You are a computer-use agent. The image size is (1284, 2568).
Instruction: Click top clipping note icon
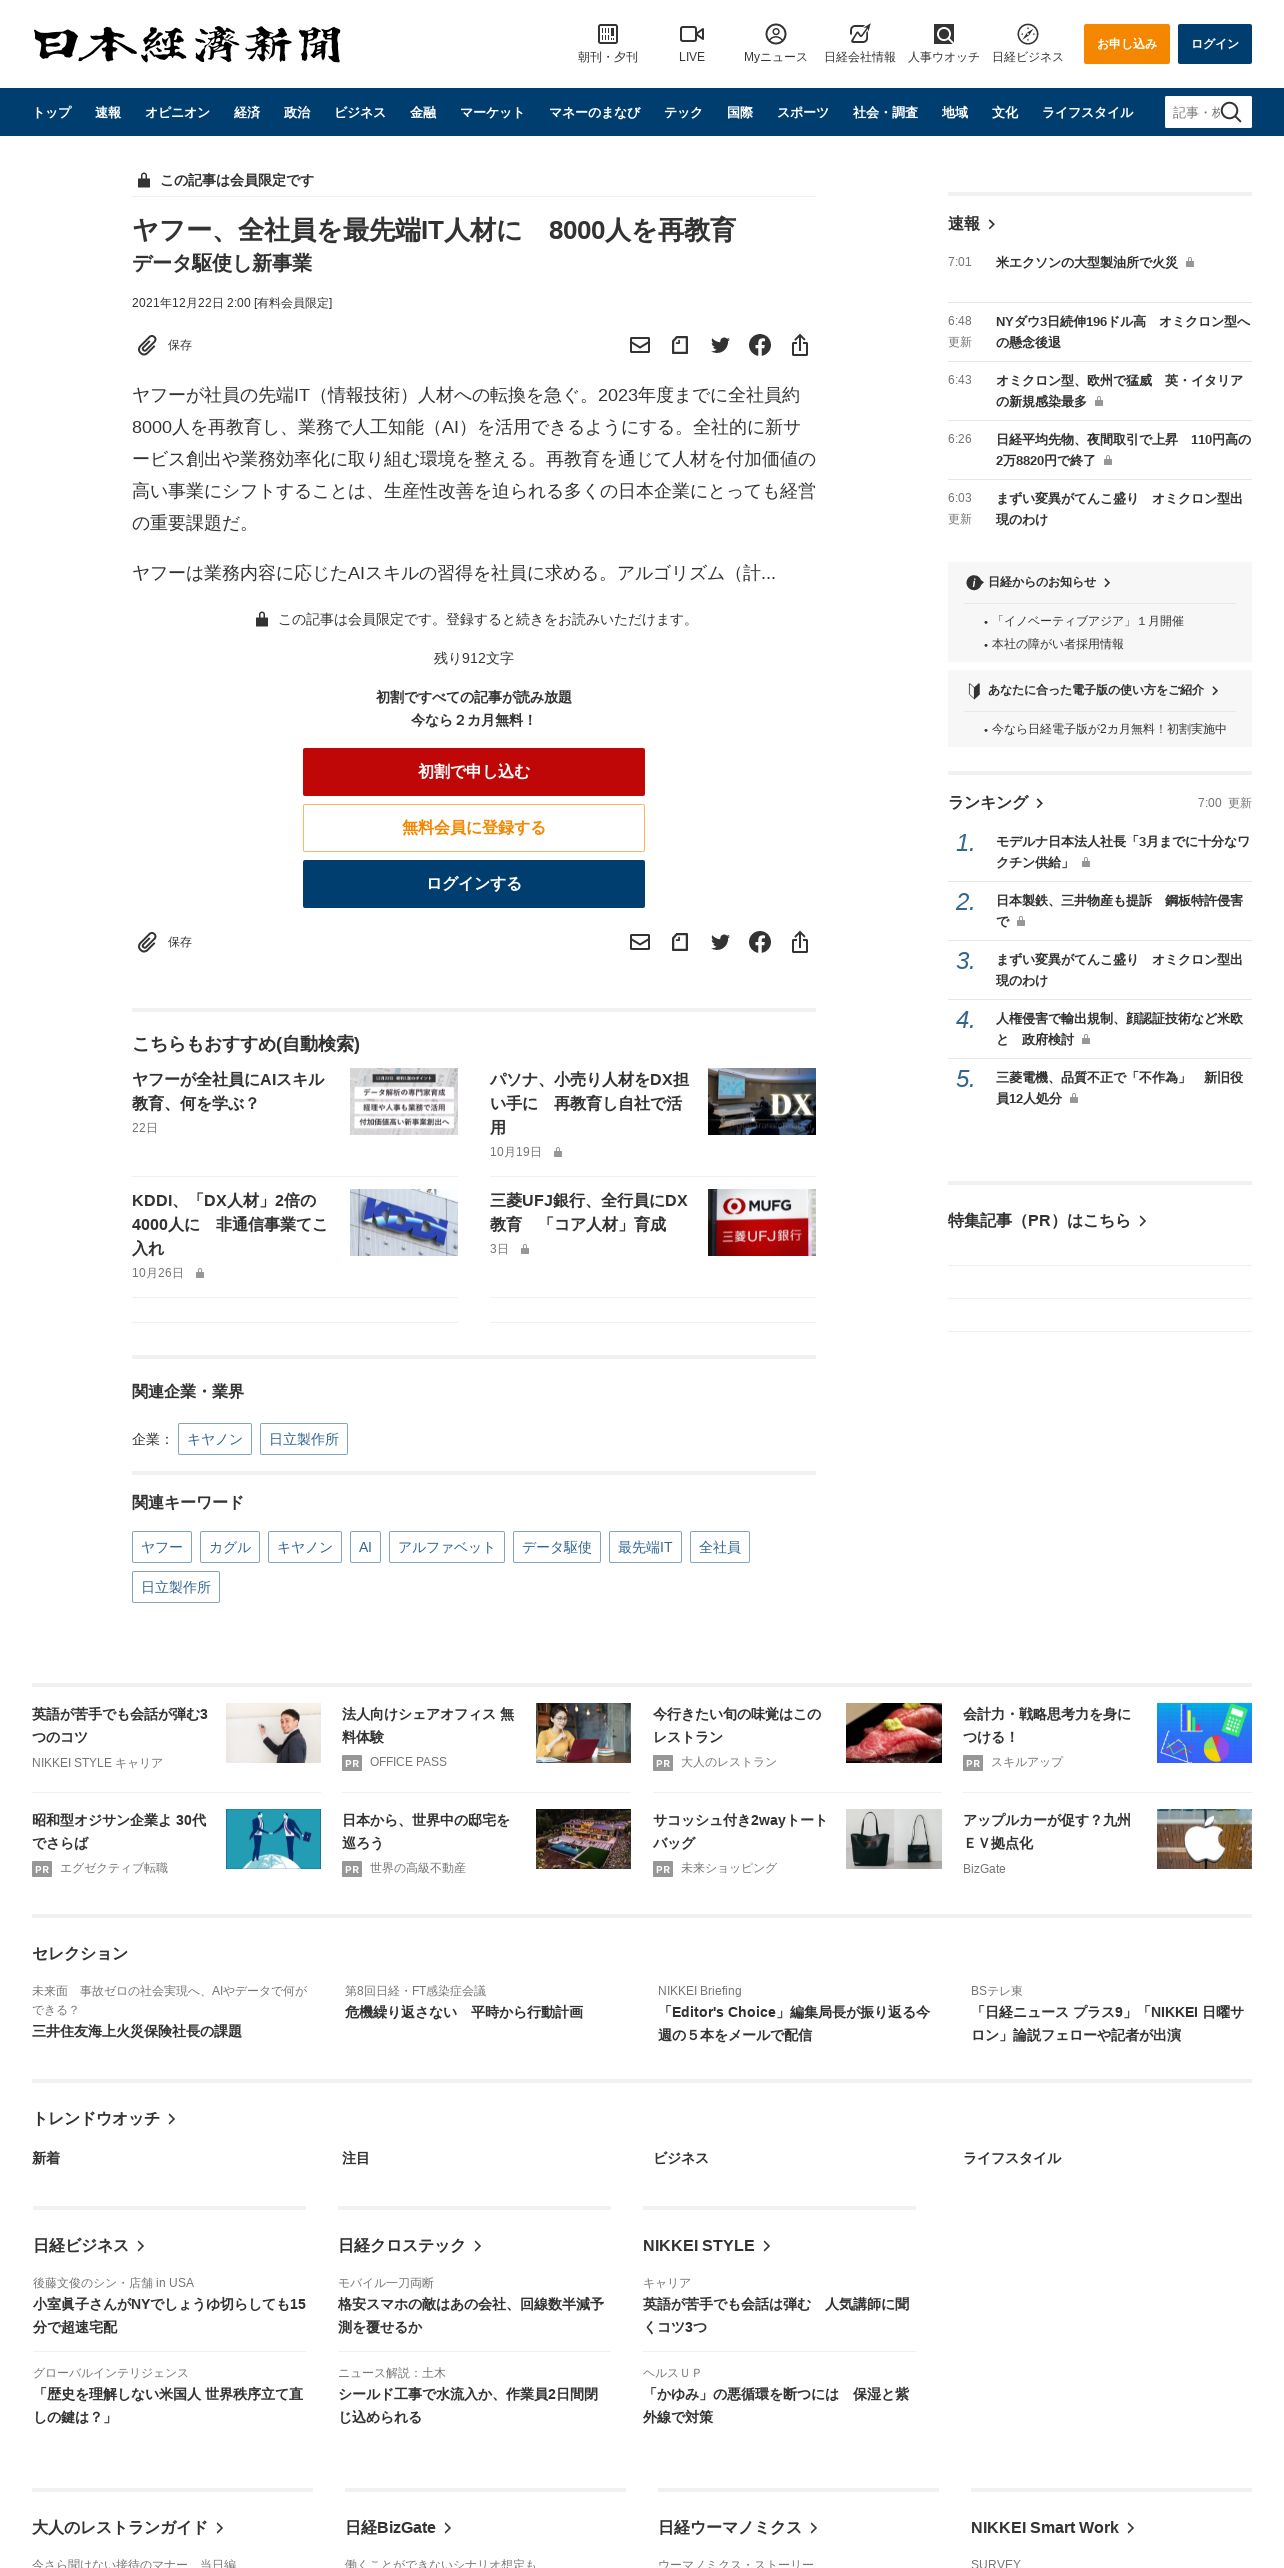point(680,345)
